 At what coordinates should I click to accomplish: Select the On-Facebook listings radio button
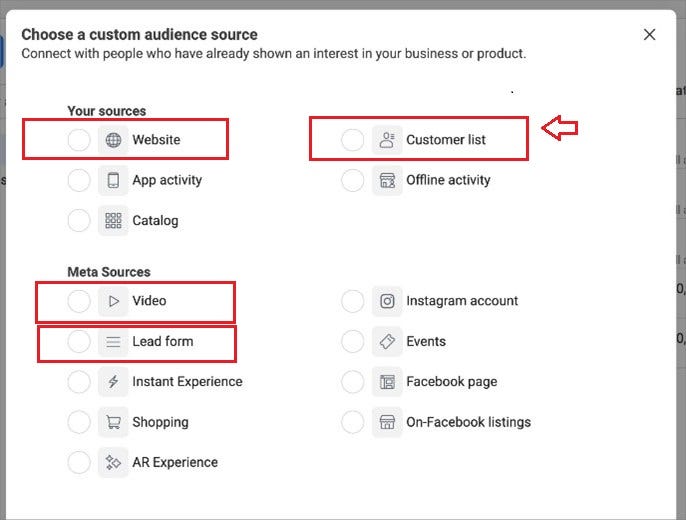click(x=353, y=422)
